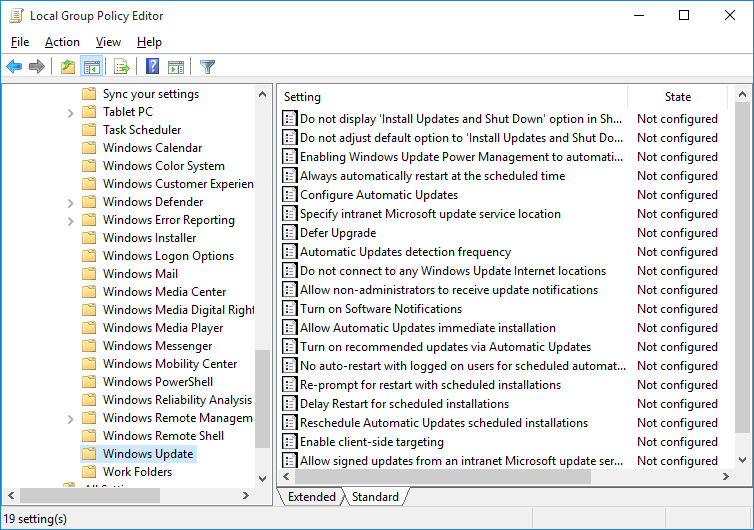
Task: Click the Export List toolbar icon
Action: pyautogui.click(x=122, y=67)
